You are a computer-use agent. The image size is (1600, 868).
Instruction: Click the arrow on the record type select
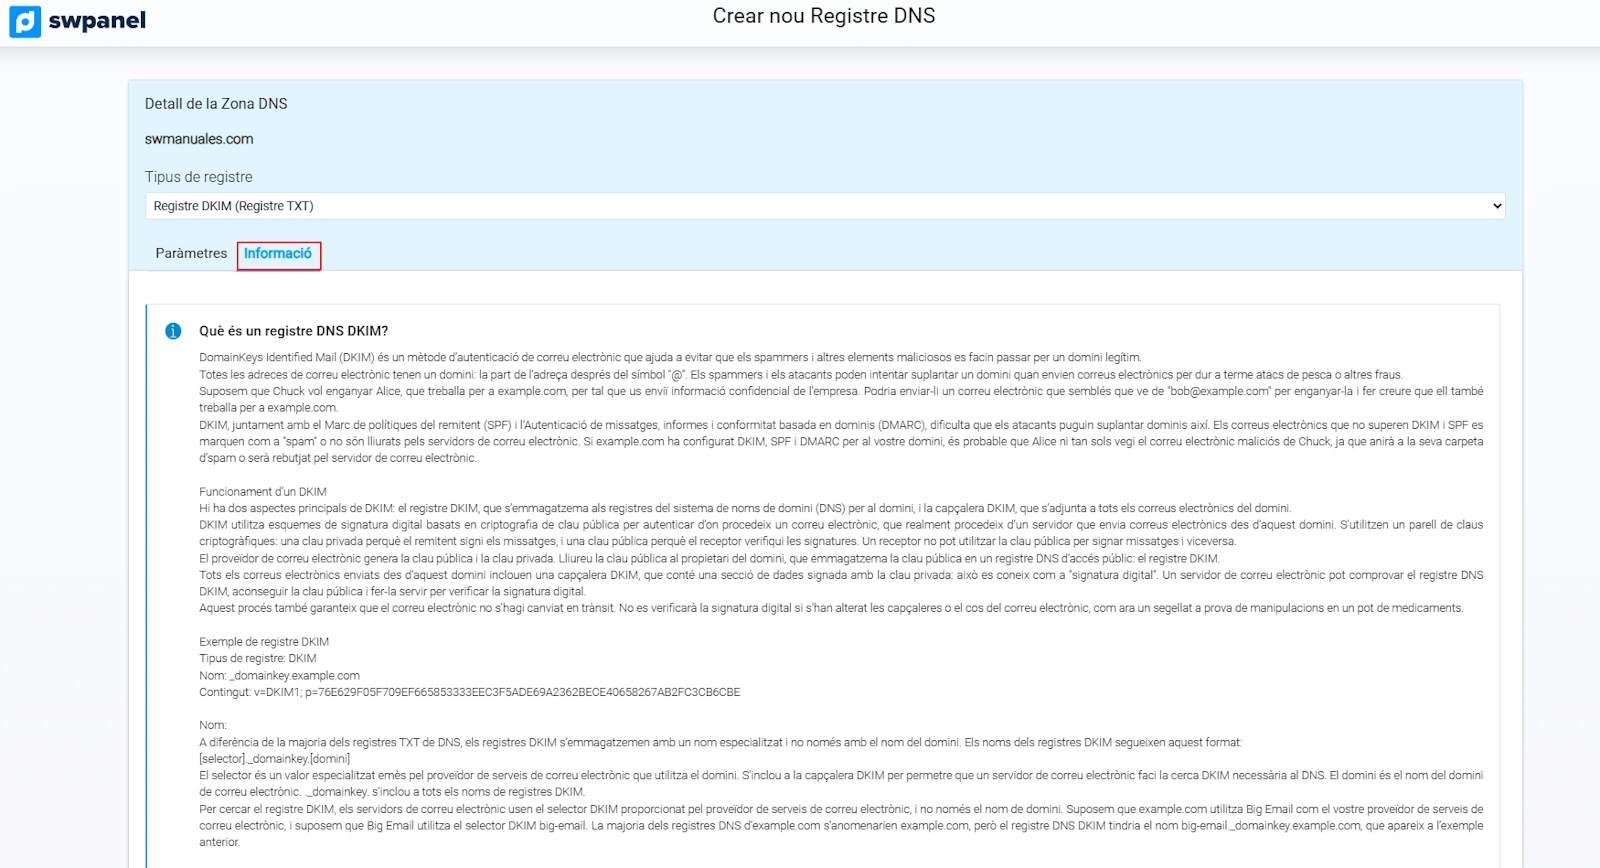[1496, 206]
